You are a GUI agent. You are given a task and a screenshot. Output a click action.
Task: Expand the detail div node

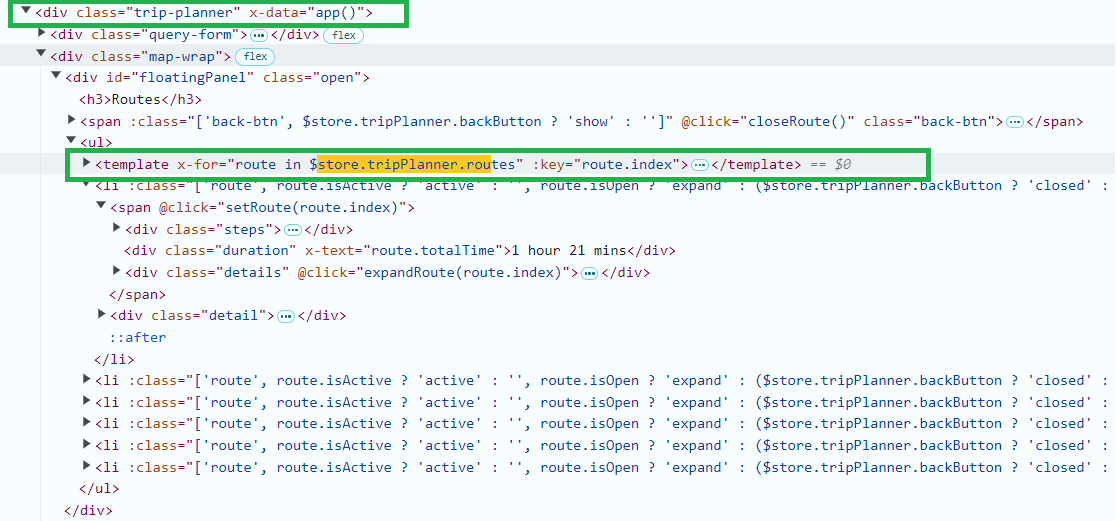102,314
